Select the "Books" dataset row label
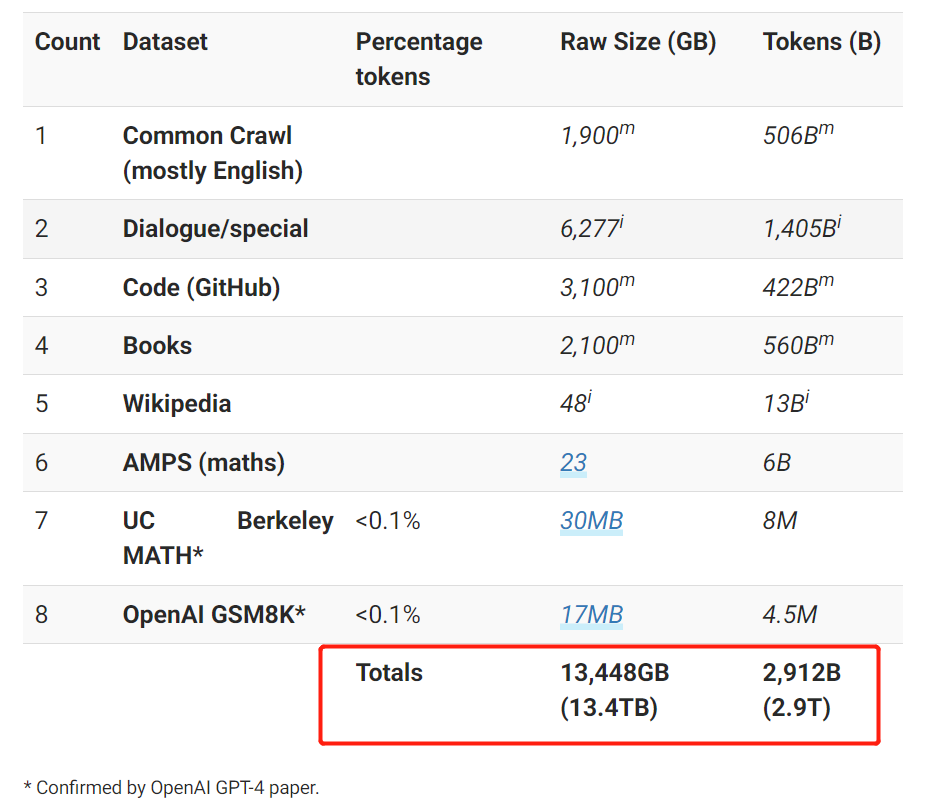The image size is (944, 807). pyautogui.click(x=157, y=346)
